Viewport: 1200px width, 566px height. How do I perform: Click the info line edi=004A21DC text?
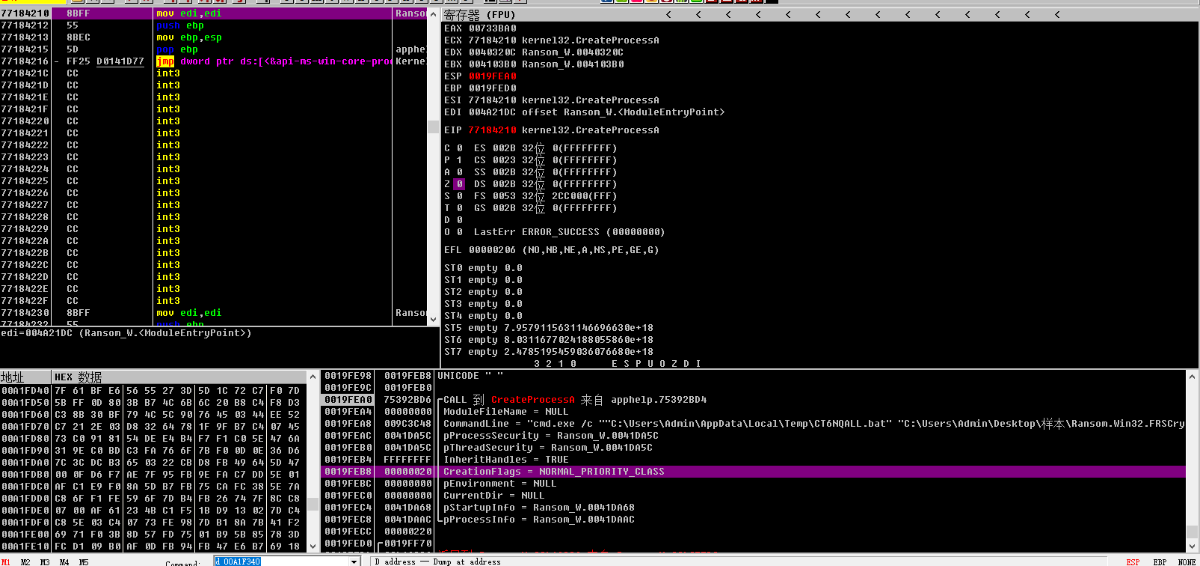[x=125, y=333]
